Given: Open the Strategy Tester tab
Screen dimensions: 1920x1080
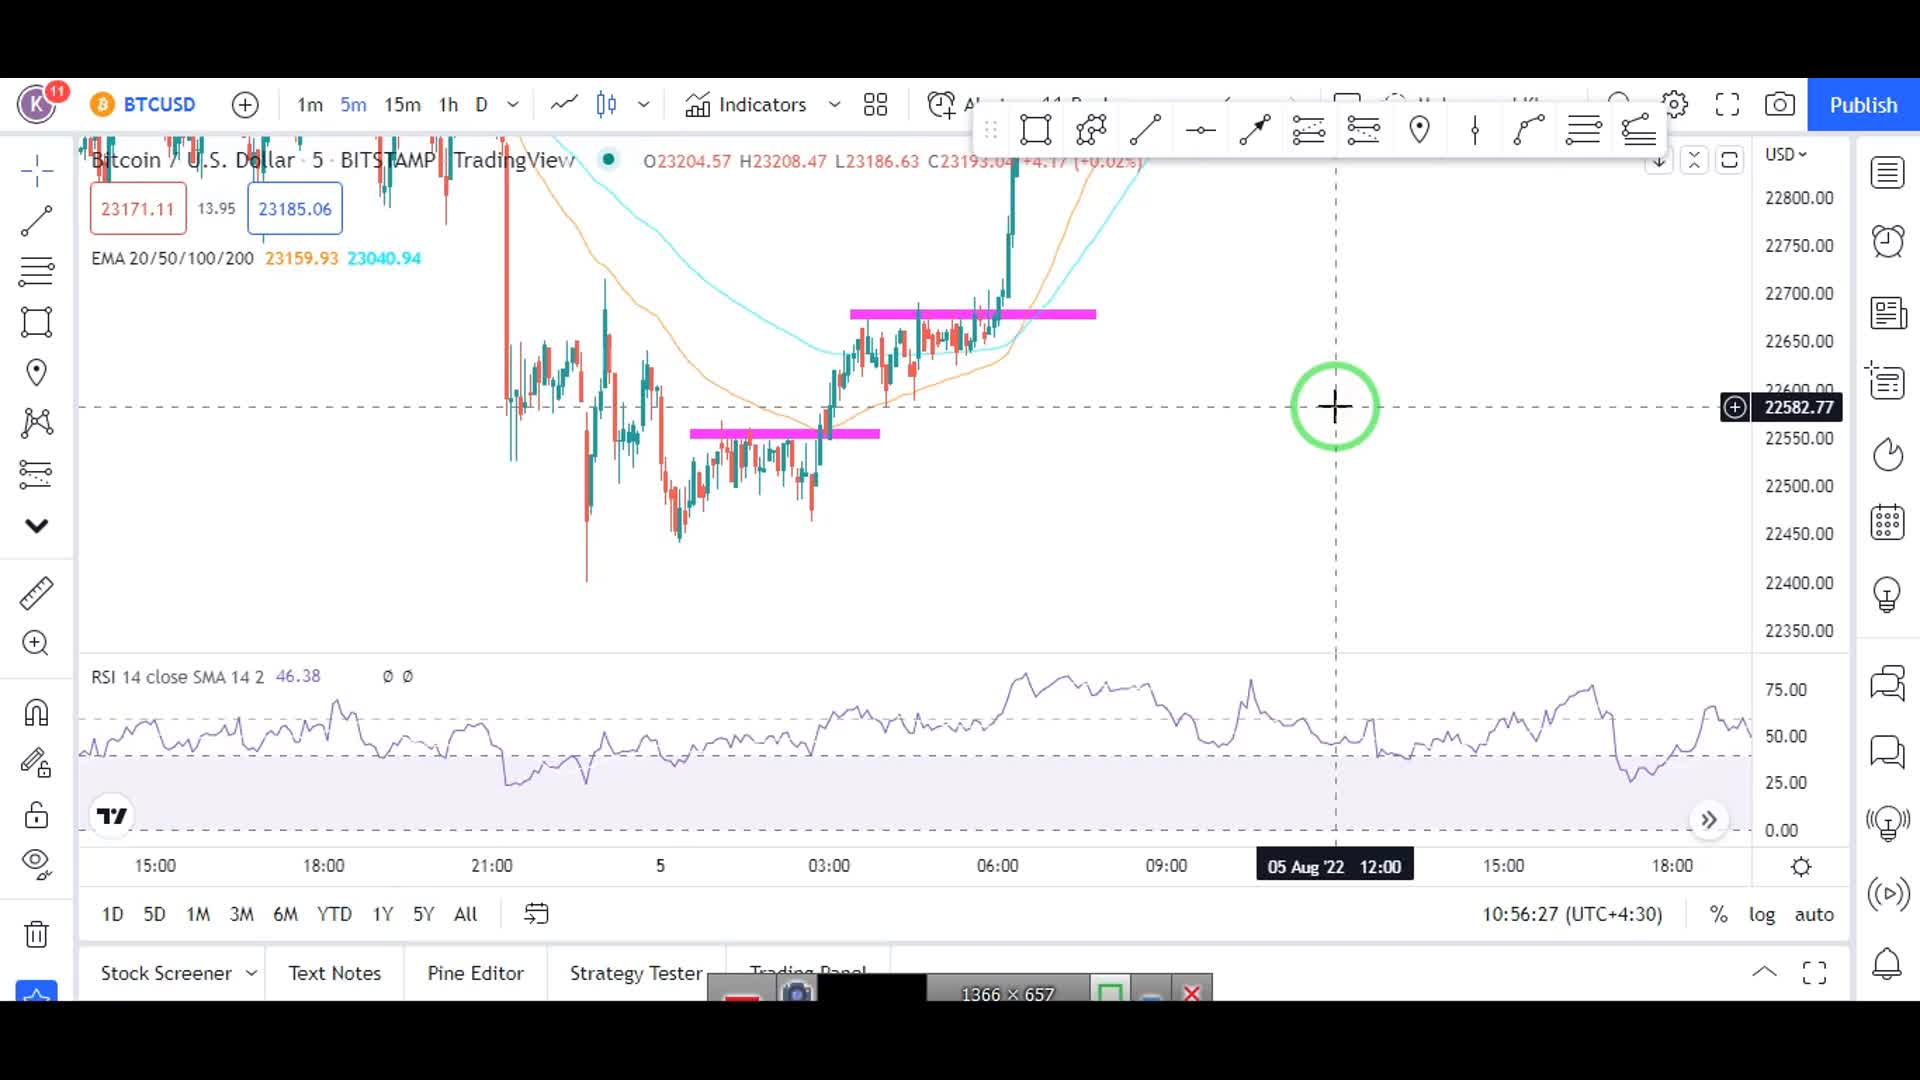Looking at the screenshot, I should point(636,973).
